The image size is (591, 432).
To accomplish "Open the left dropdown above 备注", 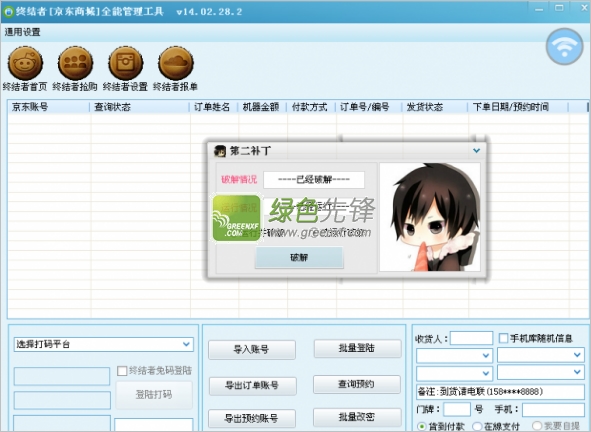I will (454, 373).
